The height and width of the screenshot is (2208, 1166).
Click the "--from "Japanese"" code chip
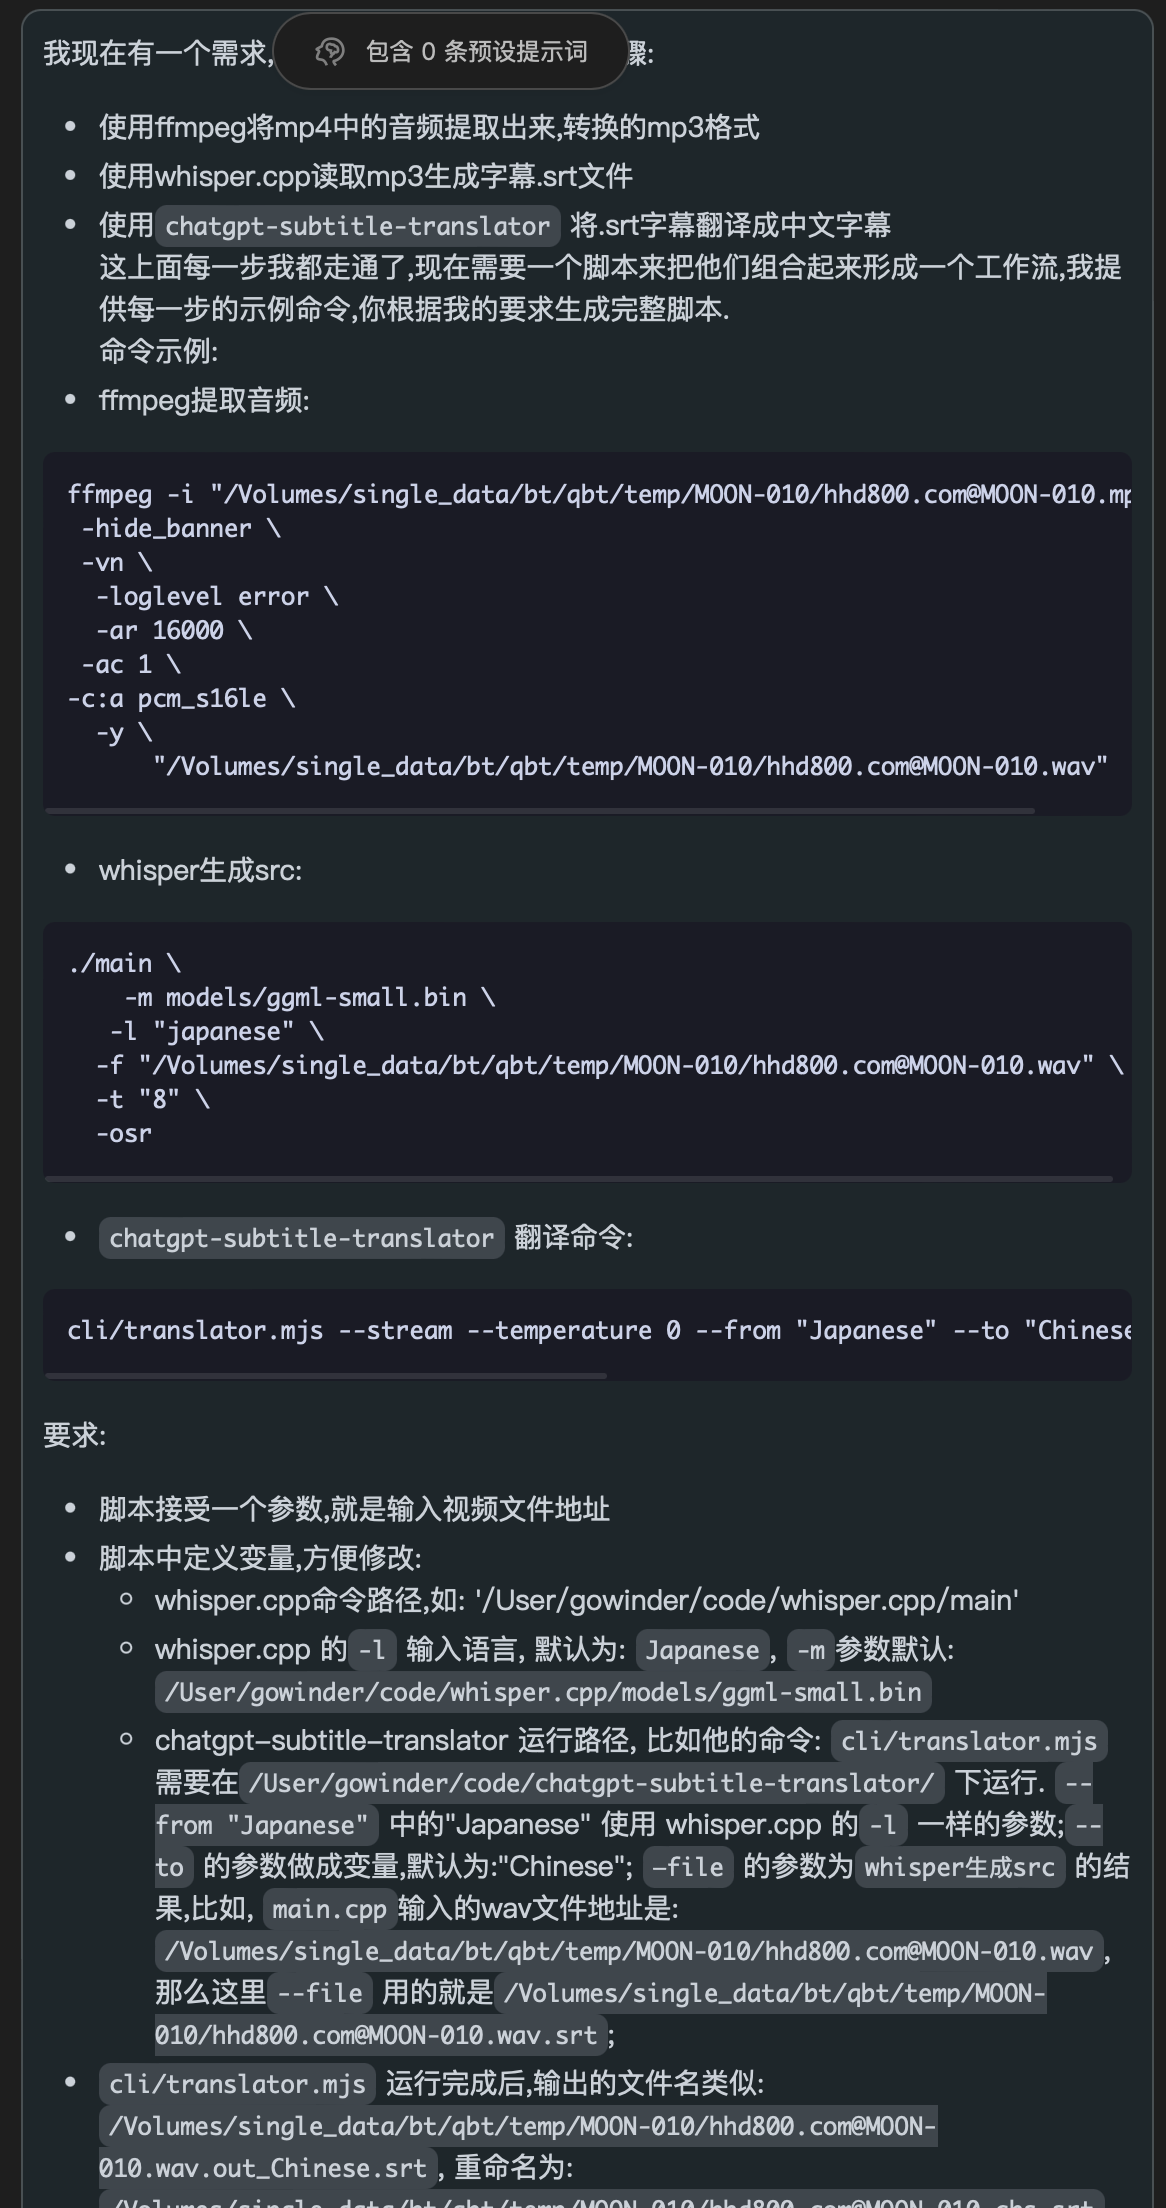coord(262,1823)
